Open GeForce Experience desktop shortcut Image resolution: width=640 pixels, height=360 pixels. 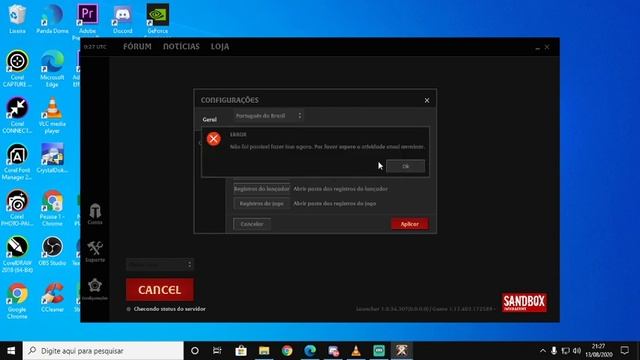pos(158,20)
